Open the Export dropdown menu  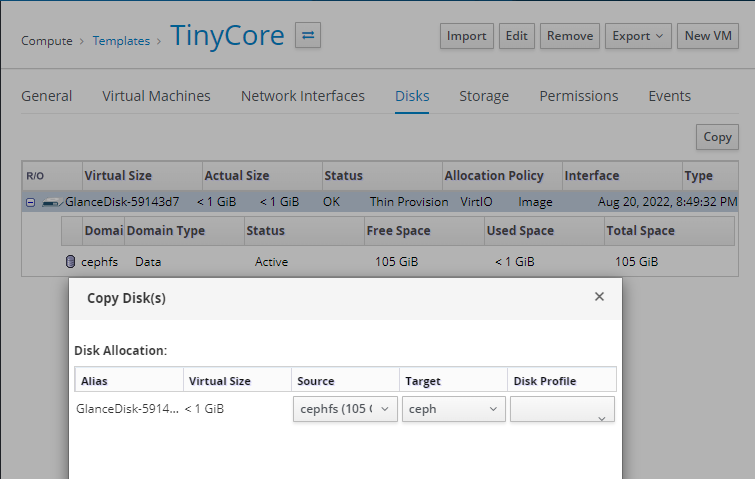[637, 36]
